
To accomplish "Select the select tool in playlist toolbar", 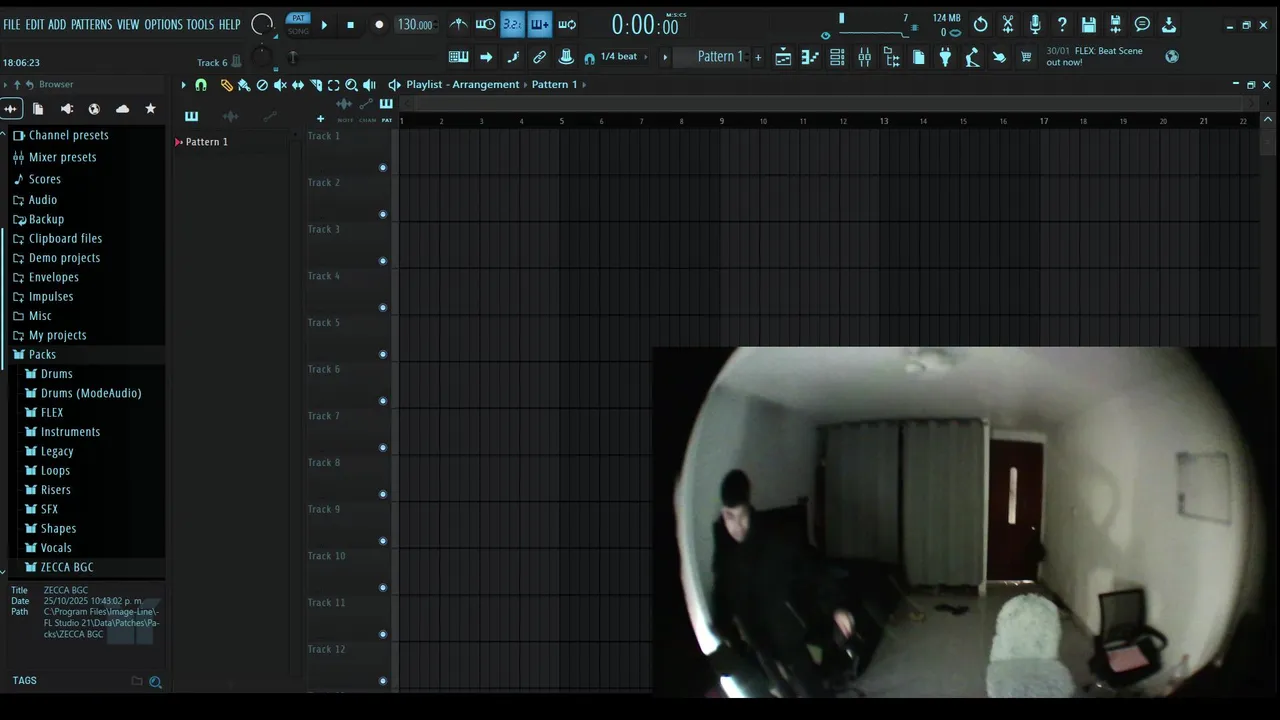I will (334, 85).
